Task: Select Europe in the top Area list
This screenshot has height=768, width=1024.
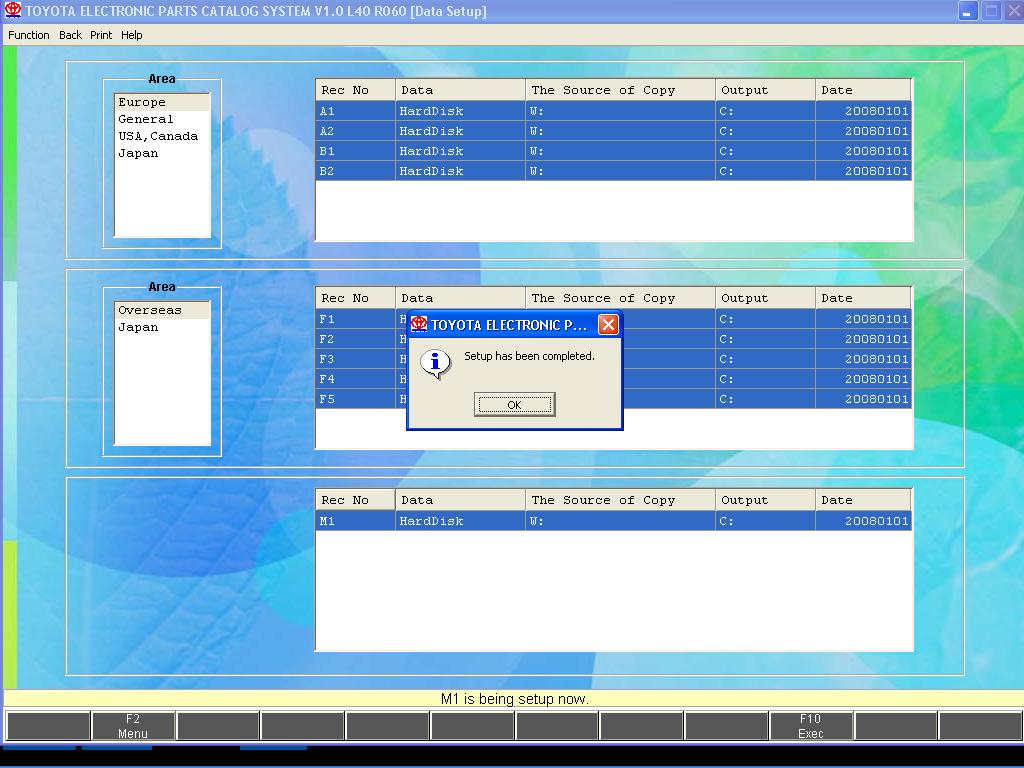Action: tap(142, 102)
